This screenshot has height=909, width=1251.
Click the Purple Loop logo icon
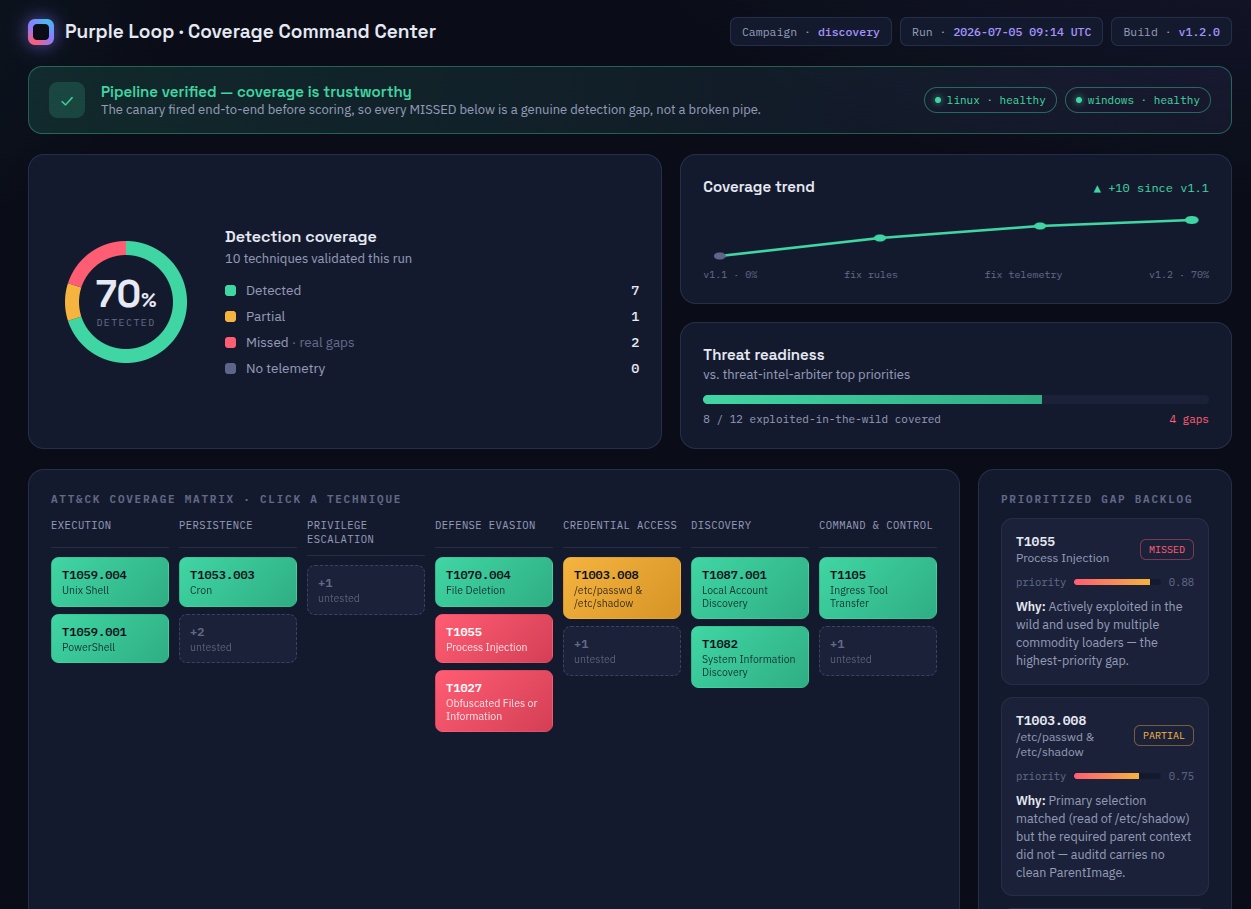[x=41, y=32]
